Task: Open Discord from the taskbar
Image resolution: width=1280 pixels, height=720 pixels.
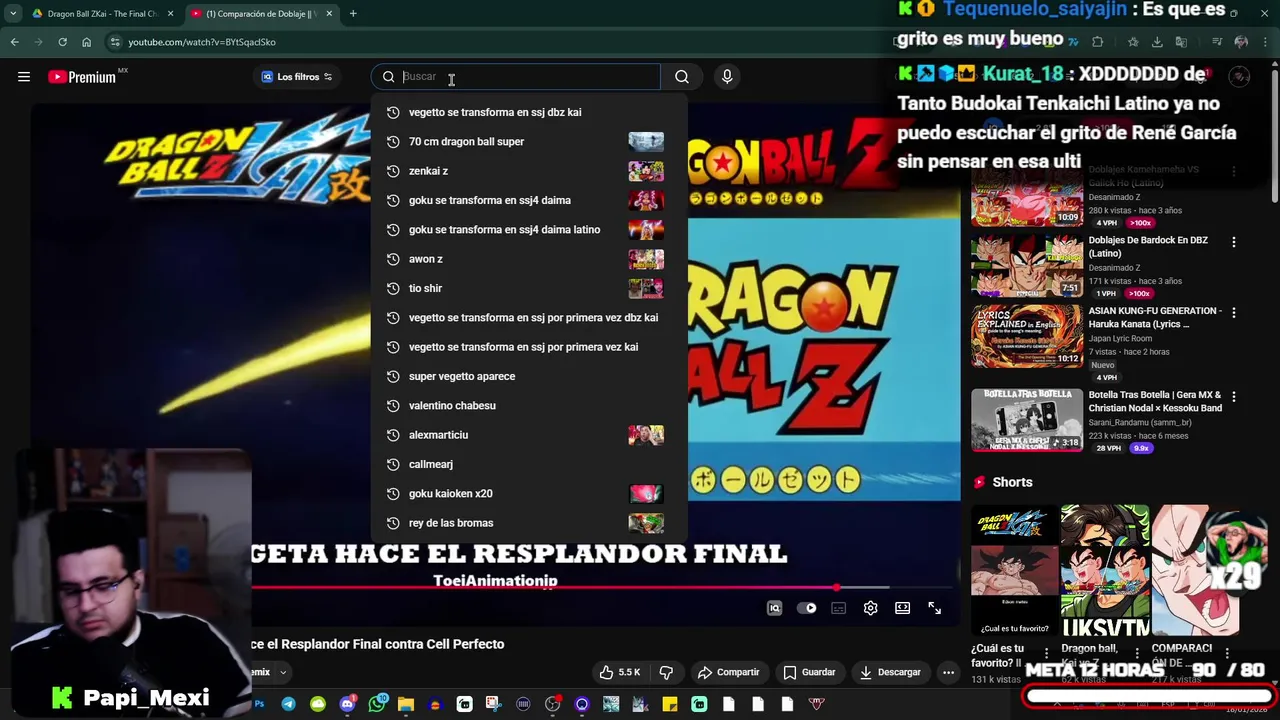Action: point(347,704)
